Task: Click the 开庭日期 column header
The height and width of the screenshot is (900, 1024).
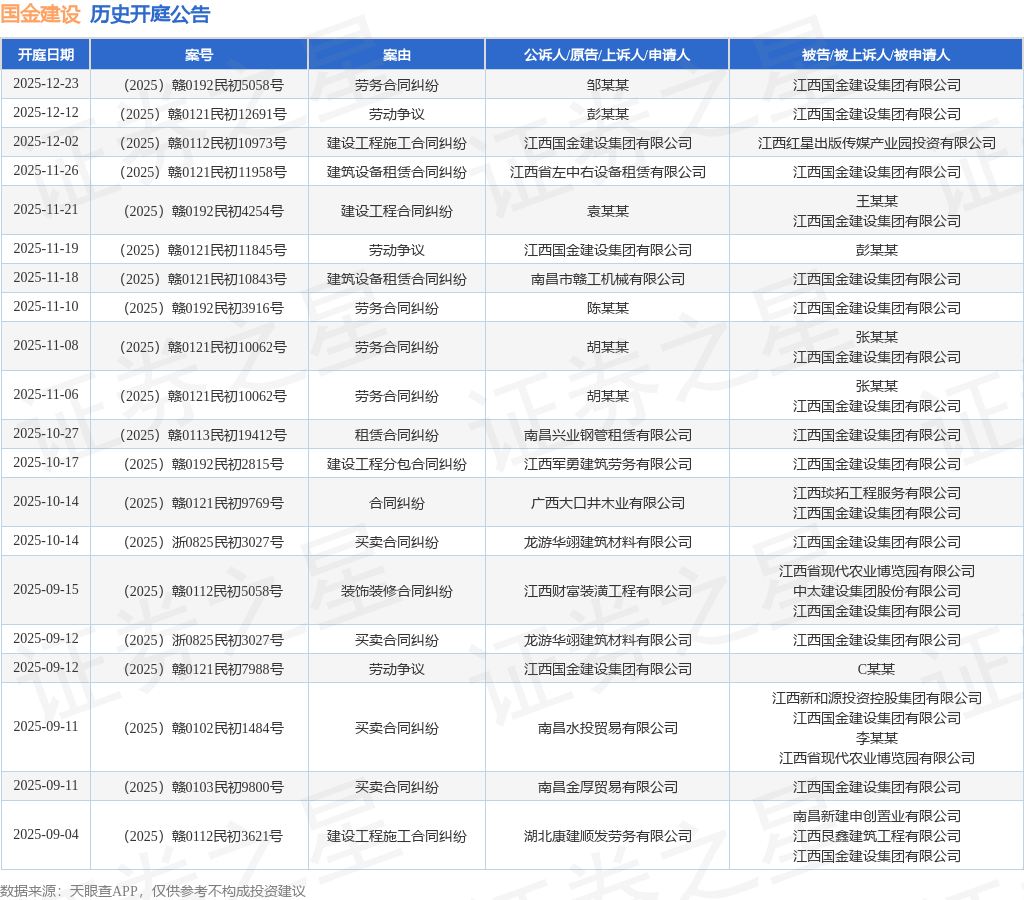Action: coord(46,55)
